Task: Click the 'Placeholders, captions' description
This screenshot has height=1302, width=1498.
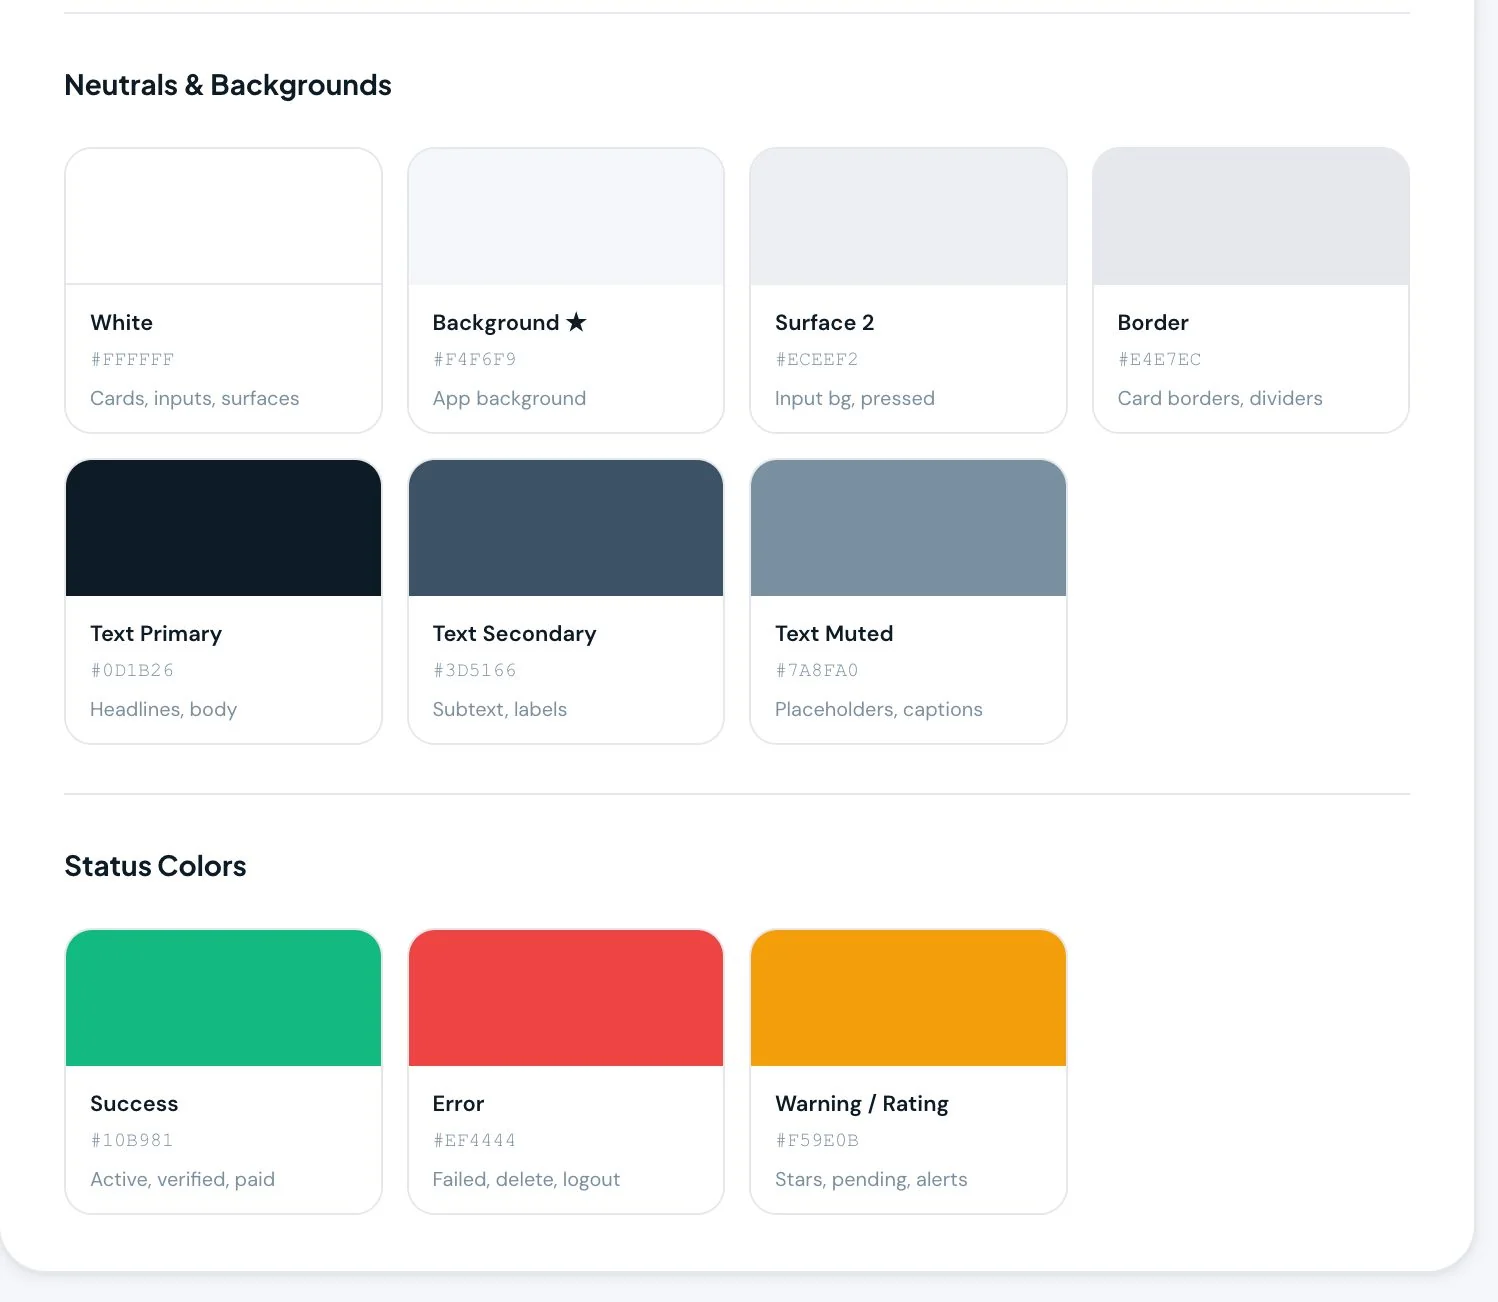Action: [879, 710]
